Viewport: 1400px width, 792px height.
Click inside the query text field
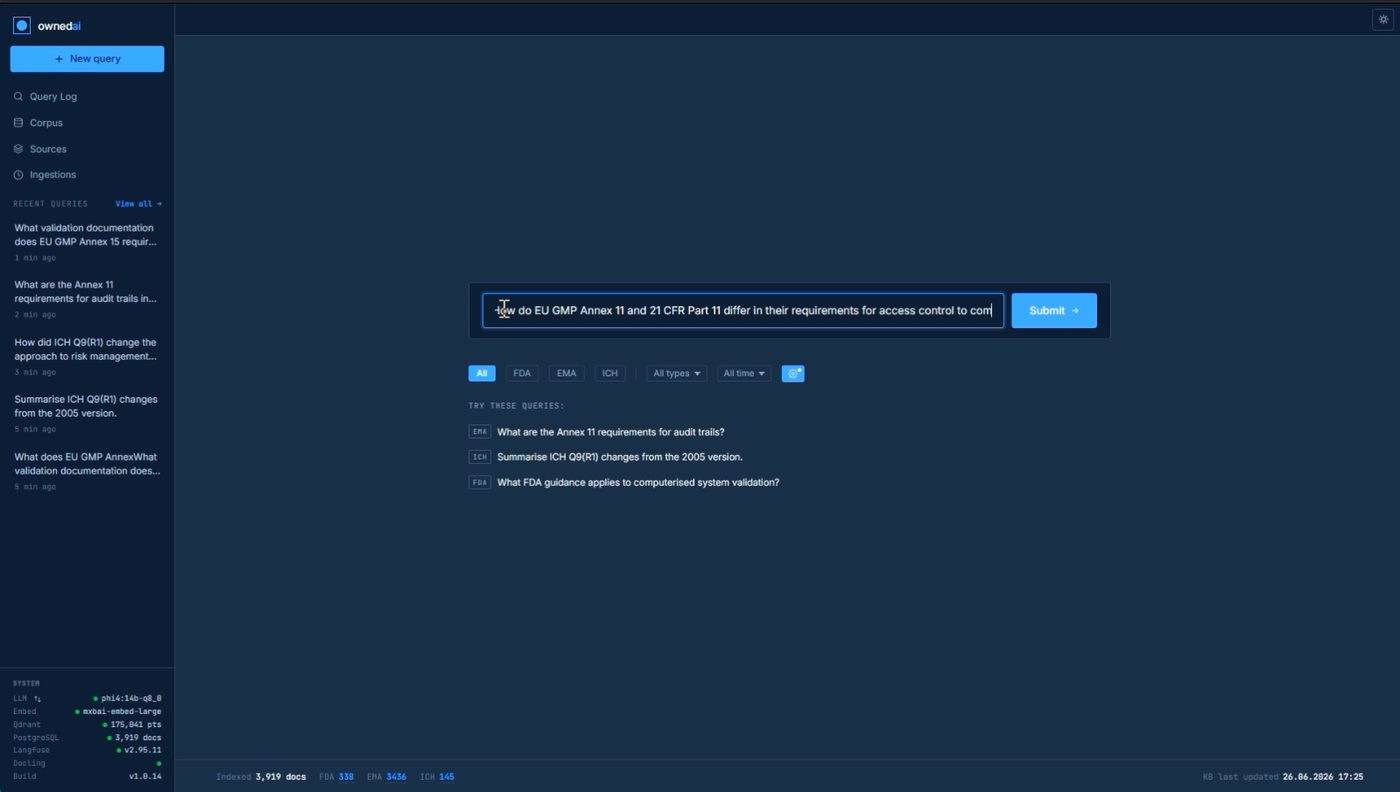click(x=743, y=311)
